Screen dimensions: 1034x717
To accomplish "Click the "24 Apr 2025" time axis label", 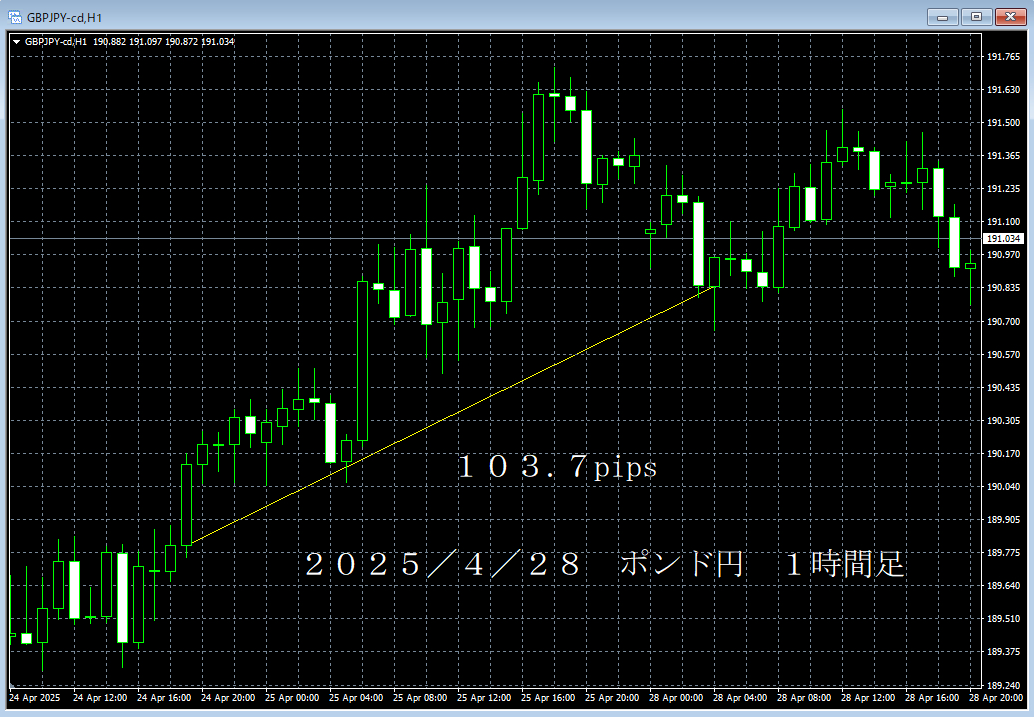I will 34,698.
